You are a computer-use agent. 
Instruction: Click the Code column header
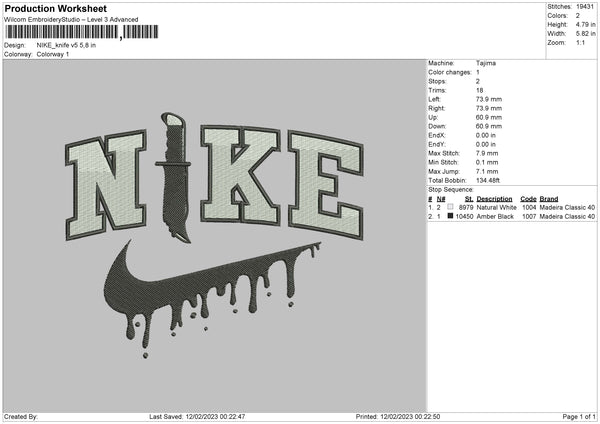click(x=528, y=199)
